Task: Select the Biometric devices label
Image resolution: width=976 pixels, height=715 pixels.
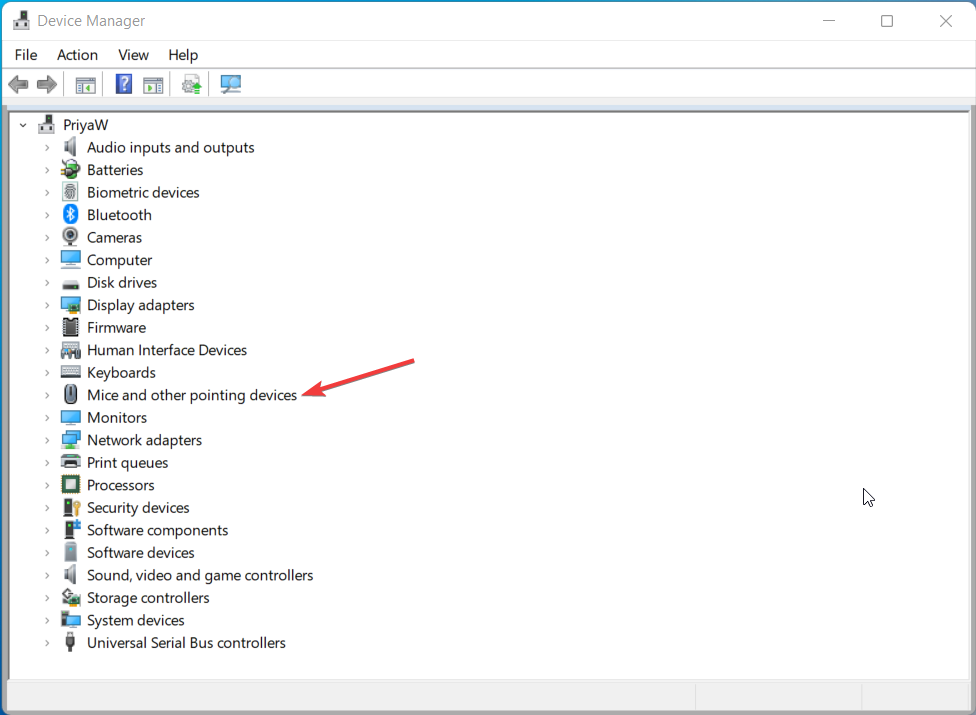Action: coord(143,192)
